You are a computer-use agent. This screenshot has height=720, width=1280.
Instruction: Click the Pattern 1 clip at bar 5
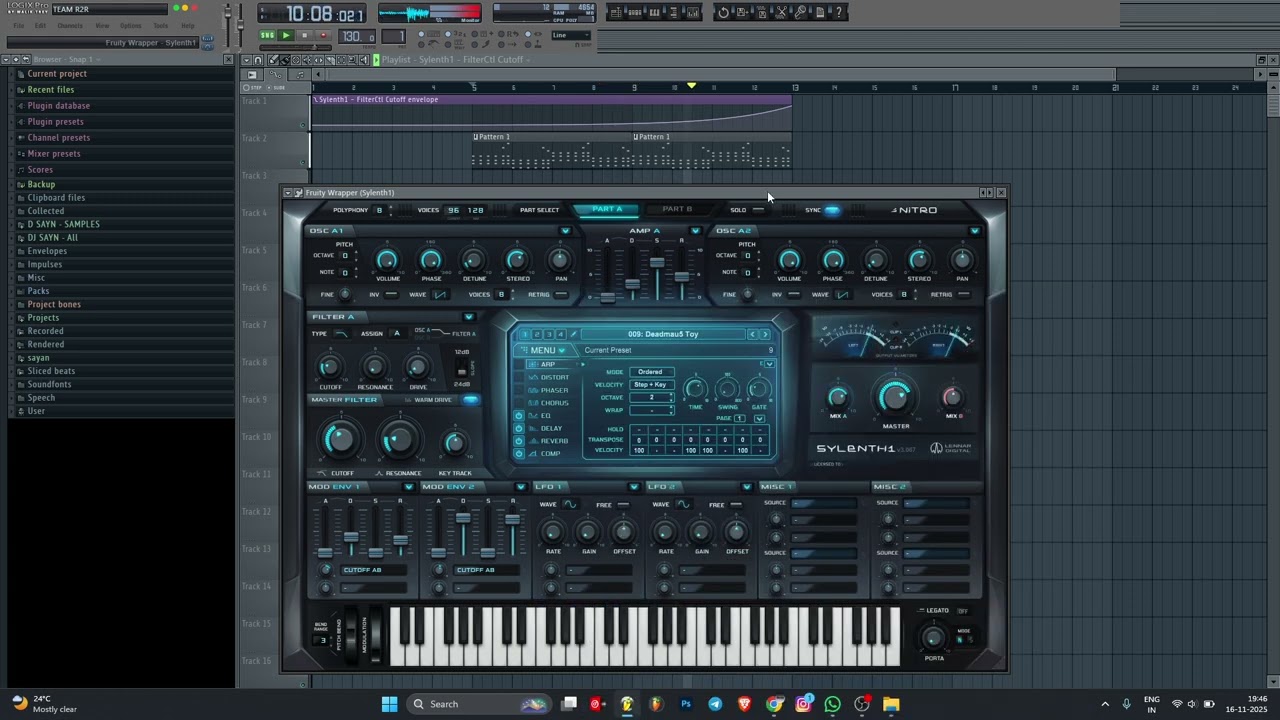pos(553,152)
